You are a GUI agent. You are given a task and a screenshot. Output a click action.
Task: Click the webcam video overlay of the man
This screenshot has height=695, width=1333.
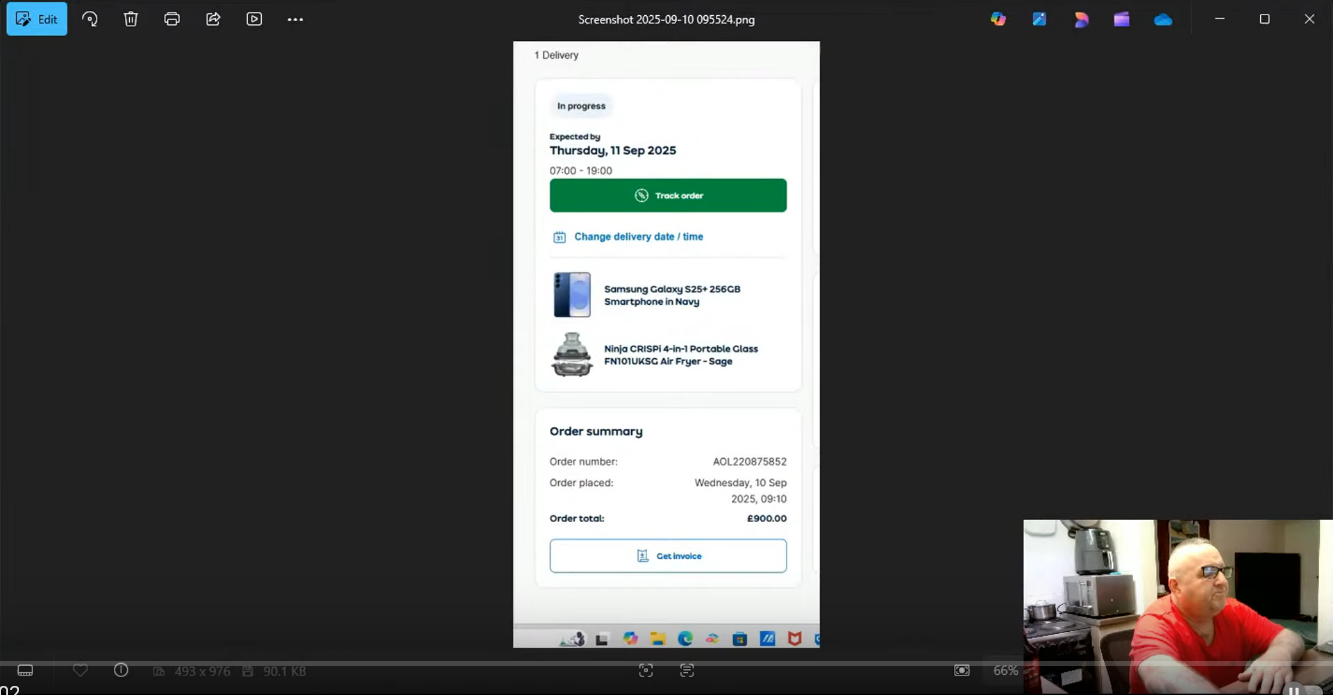(1177, 606)
